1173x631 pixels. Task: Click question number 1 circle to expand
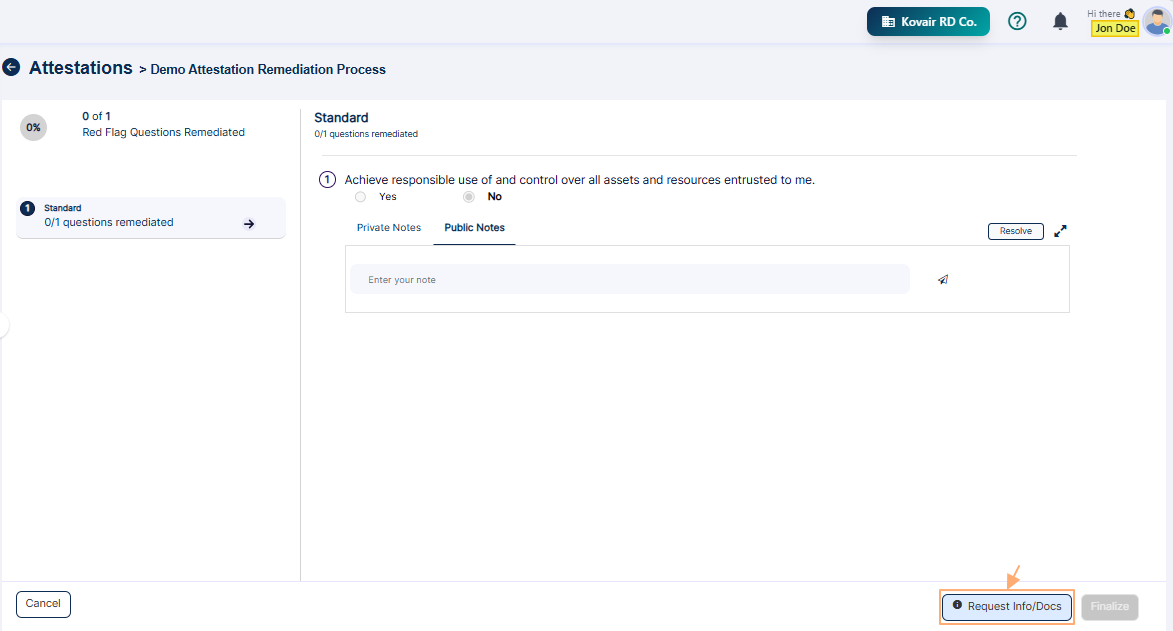click(x=327, y=179)
